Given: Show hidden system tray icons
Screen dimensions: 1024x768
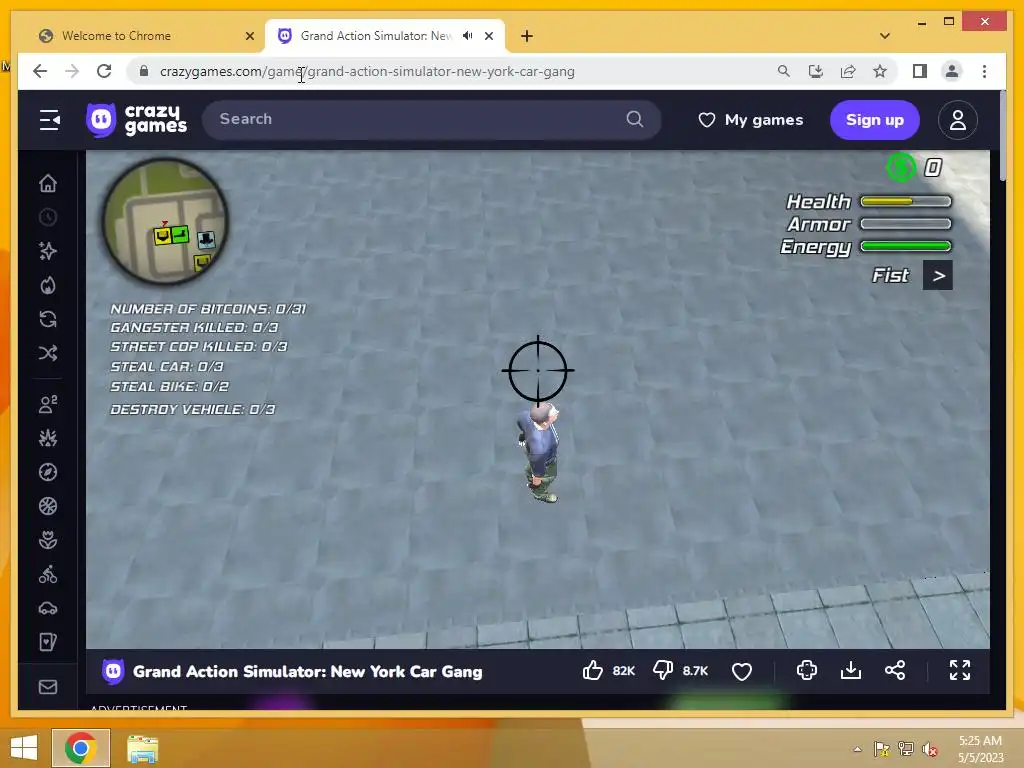Looking at the screenshot, I should [857, 749].
